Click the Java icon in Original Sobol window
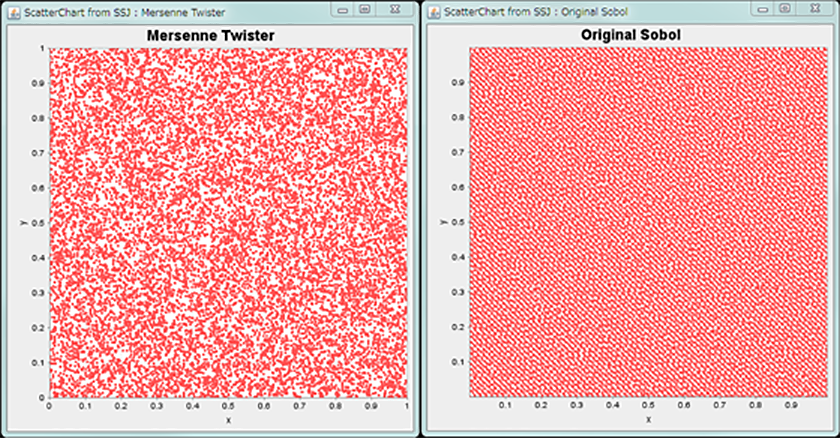840x438 pixels. (x=434, y=10)
